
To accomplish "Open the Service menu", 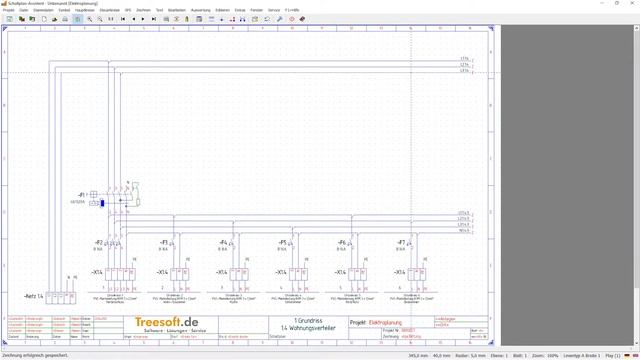I will pos(274,10).
